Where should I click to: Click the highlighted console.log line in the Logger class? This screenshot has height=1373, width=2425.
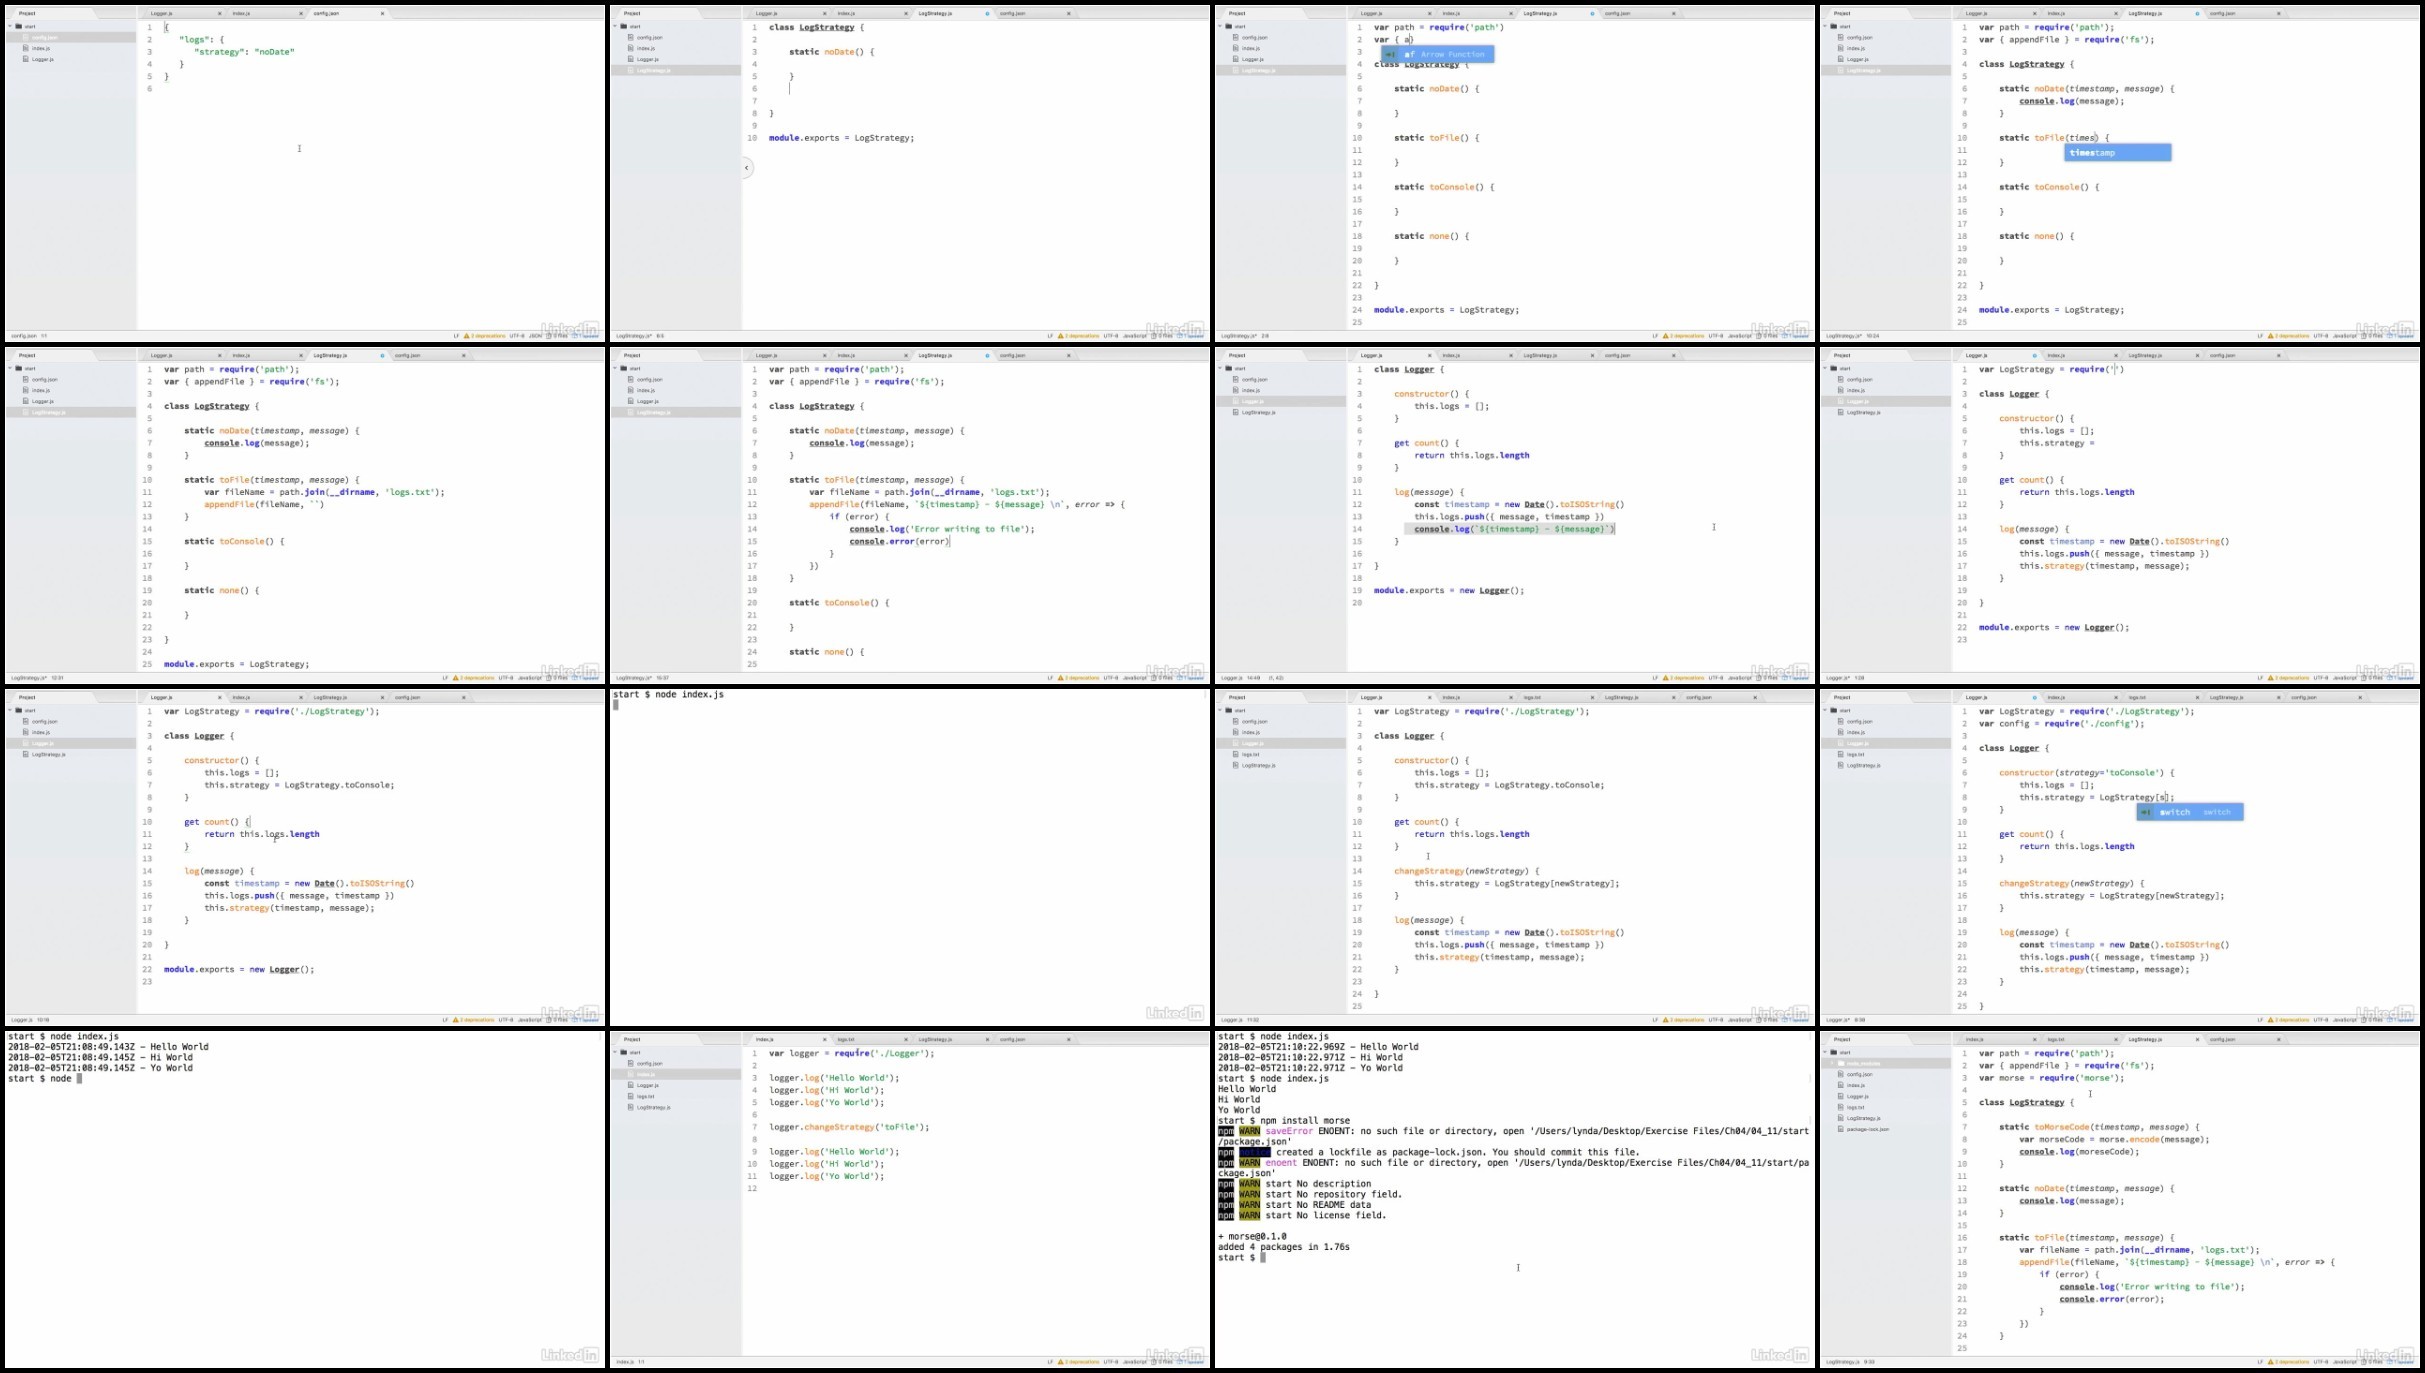(x=1510, y=529)
